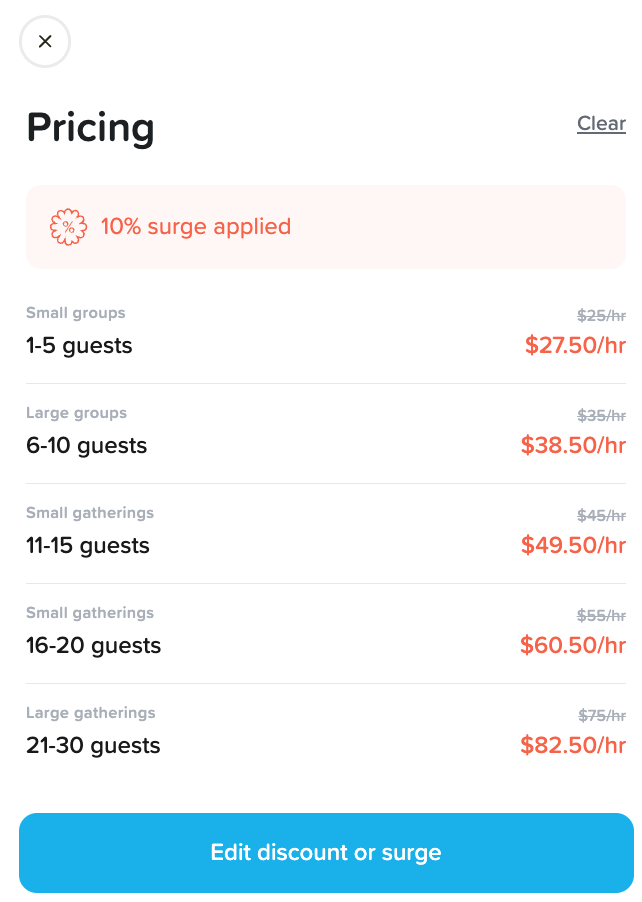
Task: Tap the $49.50/hr surge price
Action: 573,545
